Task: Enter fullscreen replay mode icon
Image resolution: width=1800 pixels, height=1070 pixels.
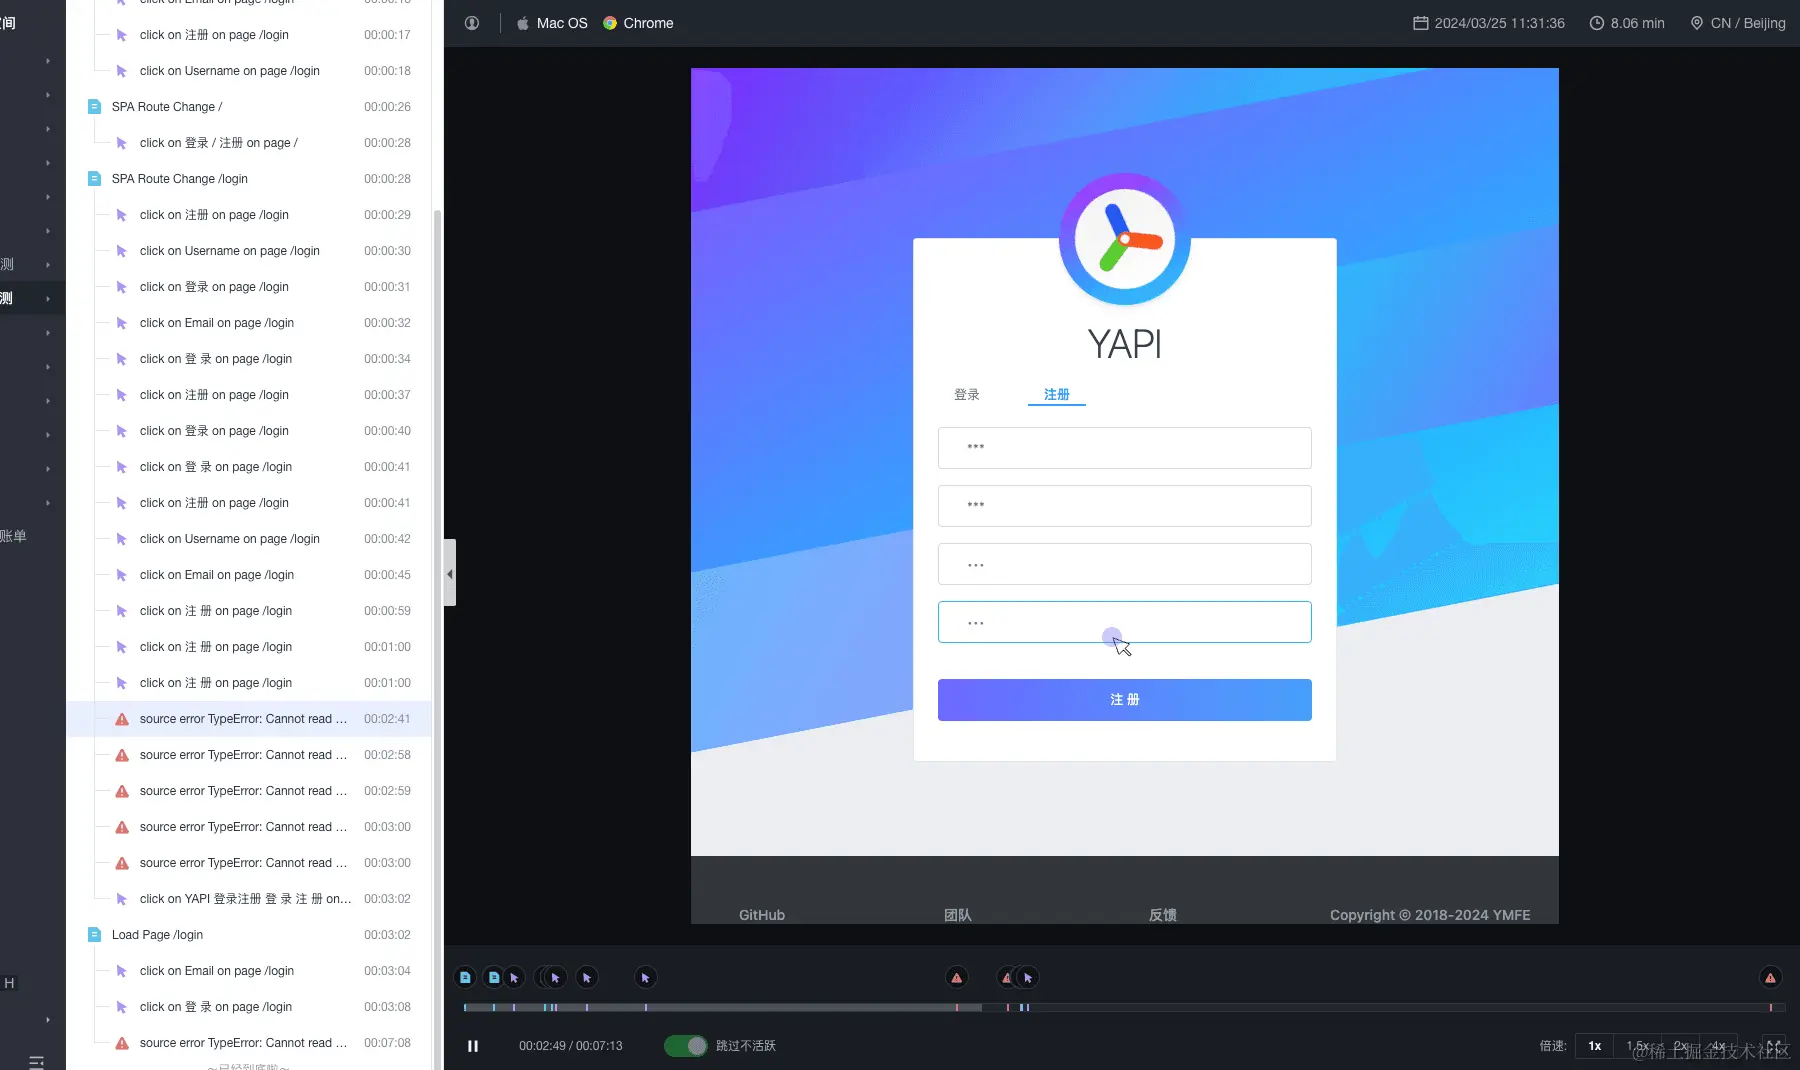Action: 1773,1046
